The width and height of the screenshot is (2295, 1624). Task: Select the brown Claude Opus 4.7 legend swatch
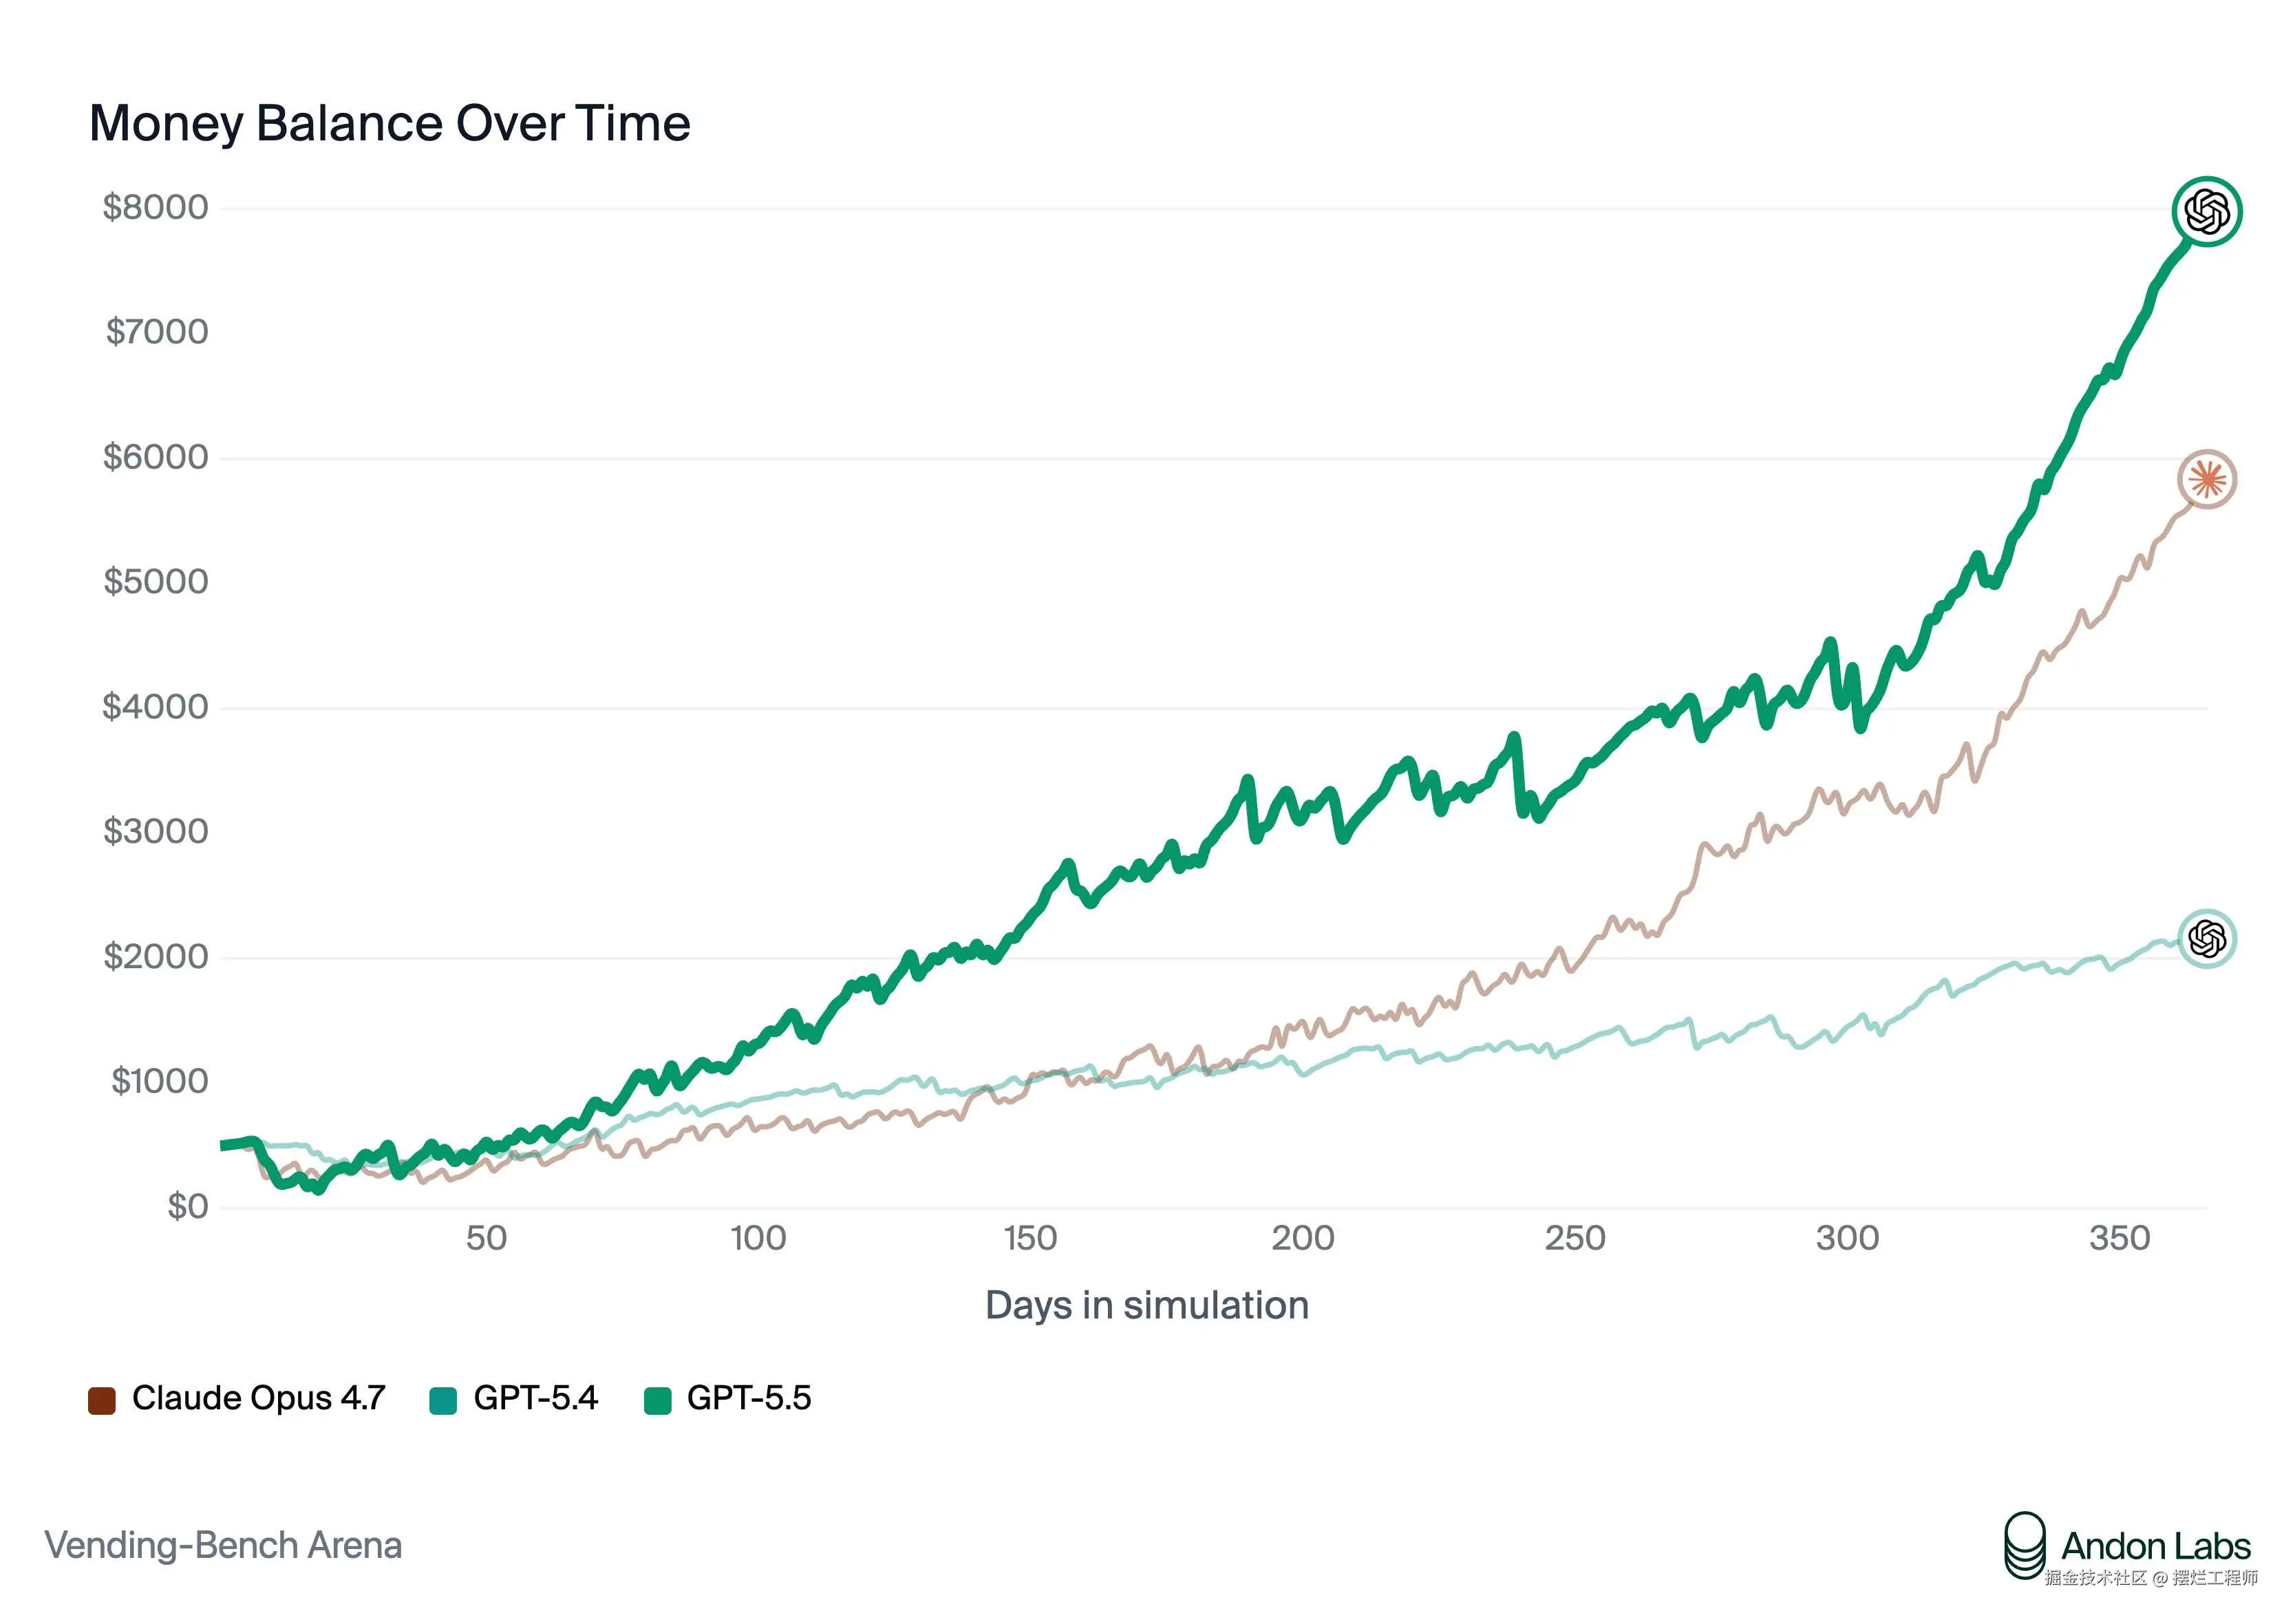102,1400
